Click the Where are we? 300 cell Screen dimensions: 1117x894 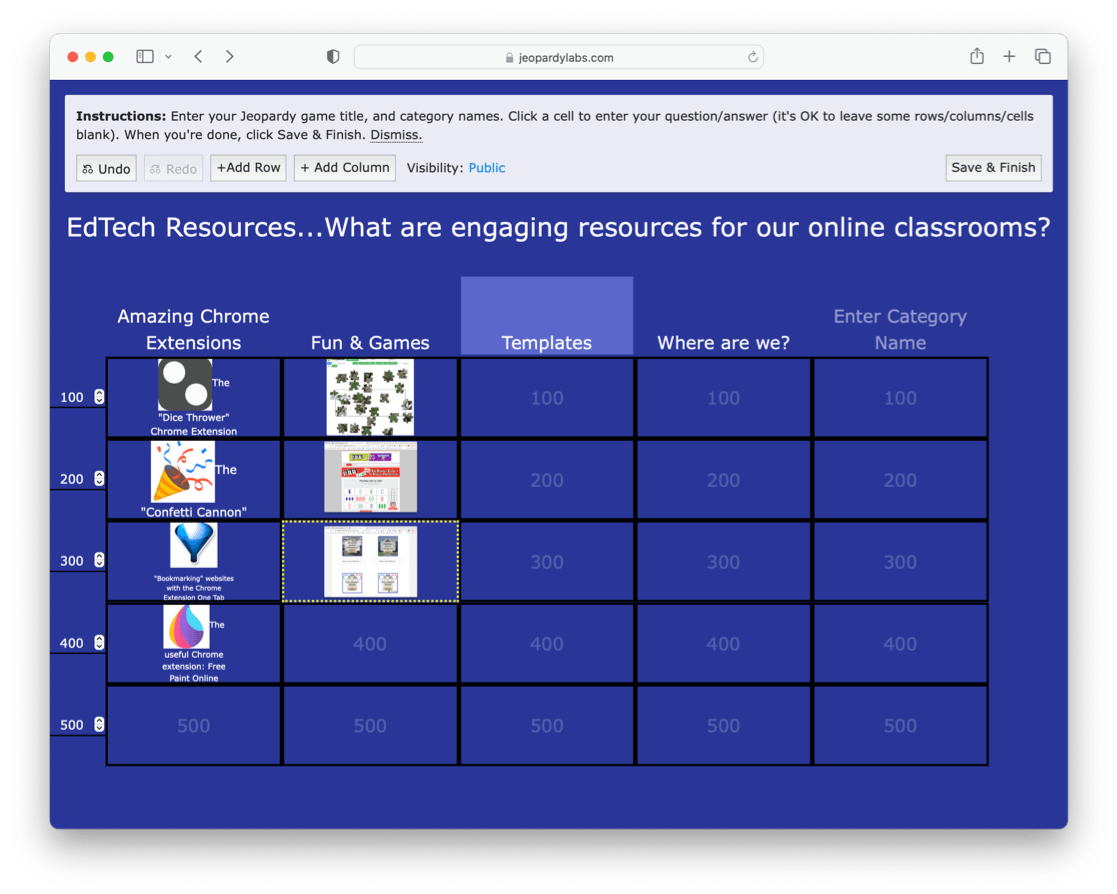coord(723,561)
